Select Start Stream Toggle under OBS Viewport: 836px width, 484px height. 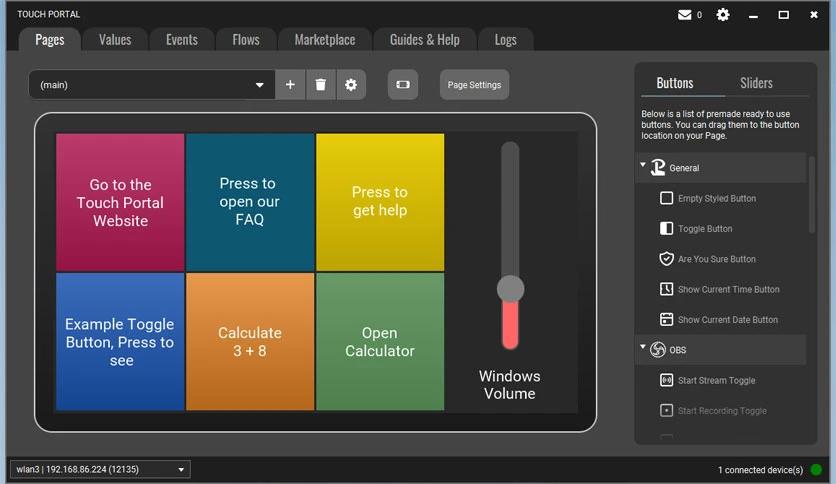coord(716,380)
